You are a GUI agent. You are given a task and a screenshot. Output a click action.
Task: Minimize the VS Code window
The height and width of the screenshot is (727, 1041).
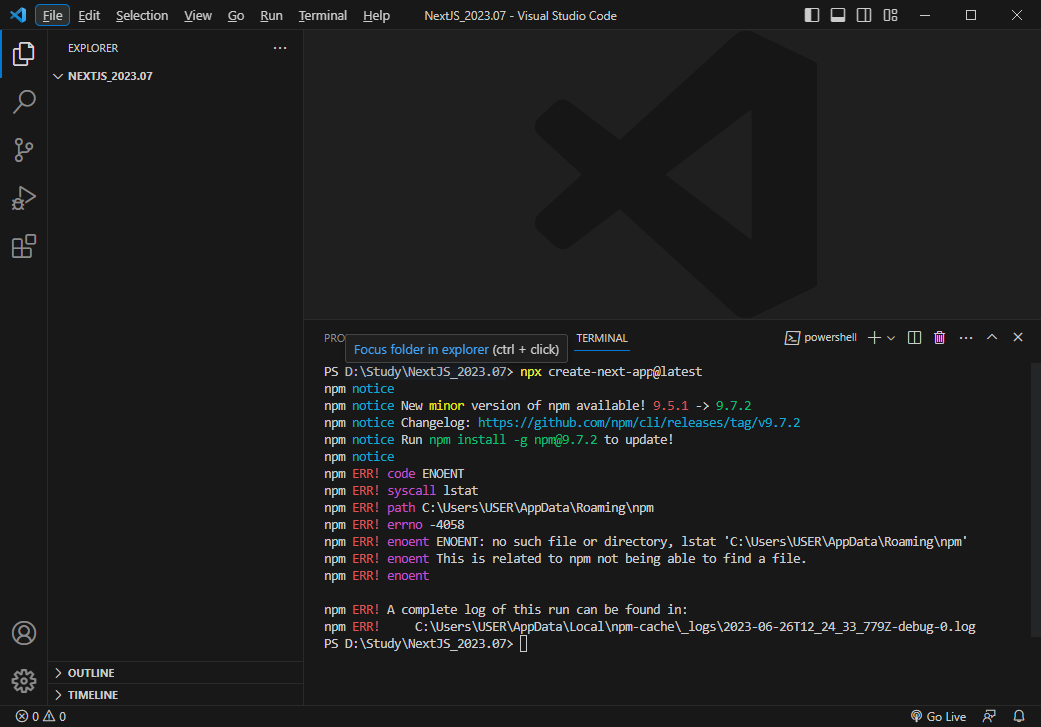925,15
